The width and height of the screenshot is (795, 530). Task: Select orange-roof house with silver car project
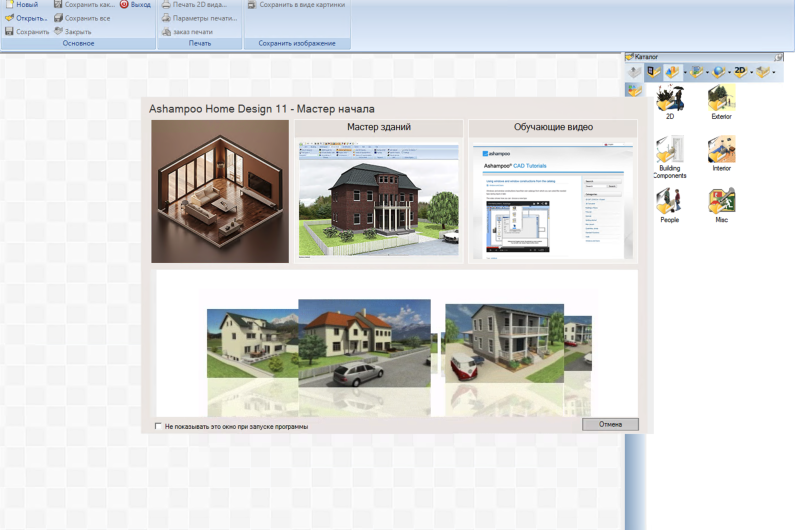click(x=365, y=343)
